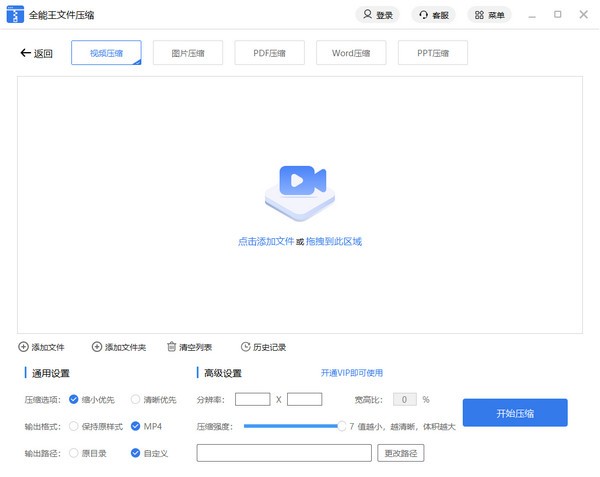Open the Word压缩 tab
This screenshot has height=477, width=600.
[x=351, y=53]
